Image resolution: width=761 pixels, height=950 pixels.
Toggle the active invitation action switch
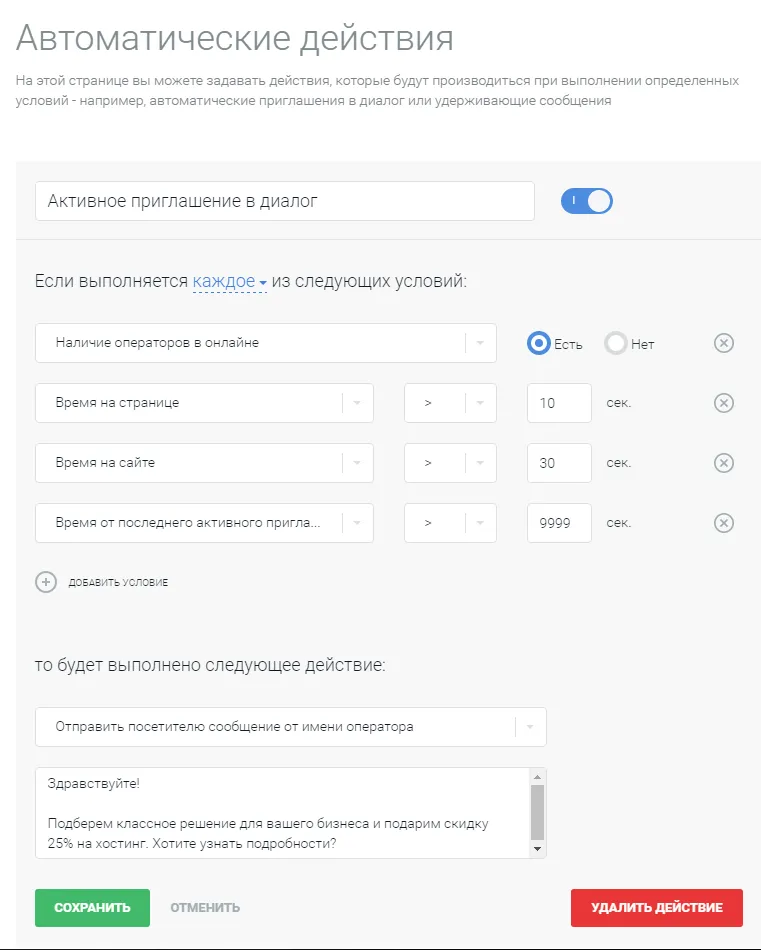coord(587,201)
